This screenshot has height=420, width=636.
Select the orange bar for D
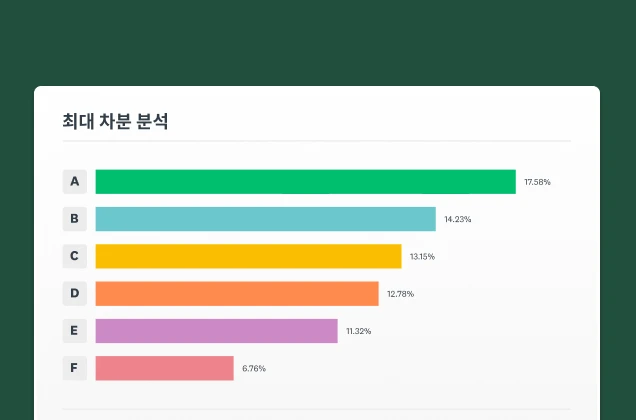pyautogui.click(x=237, y=294)
